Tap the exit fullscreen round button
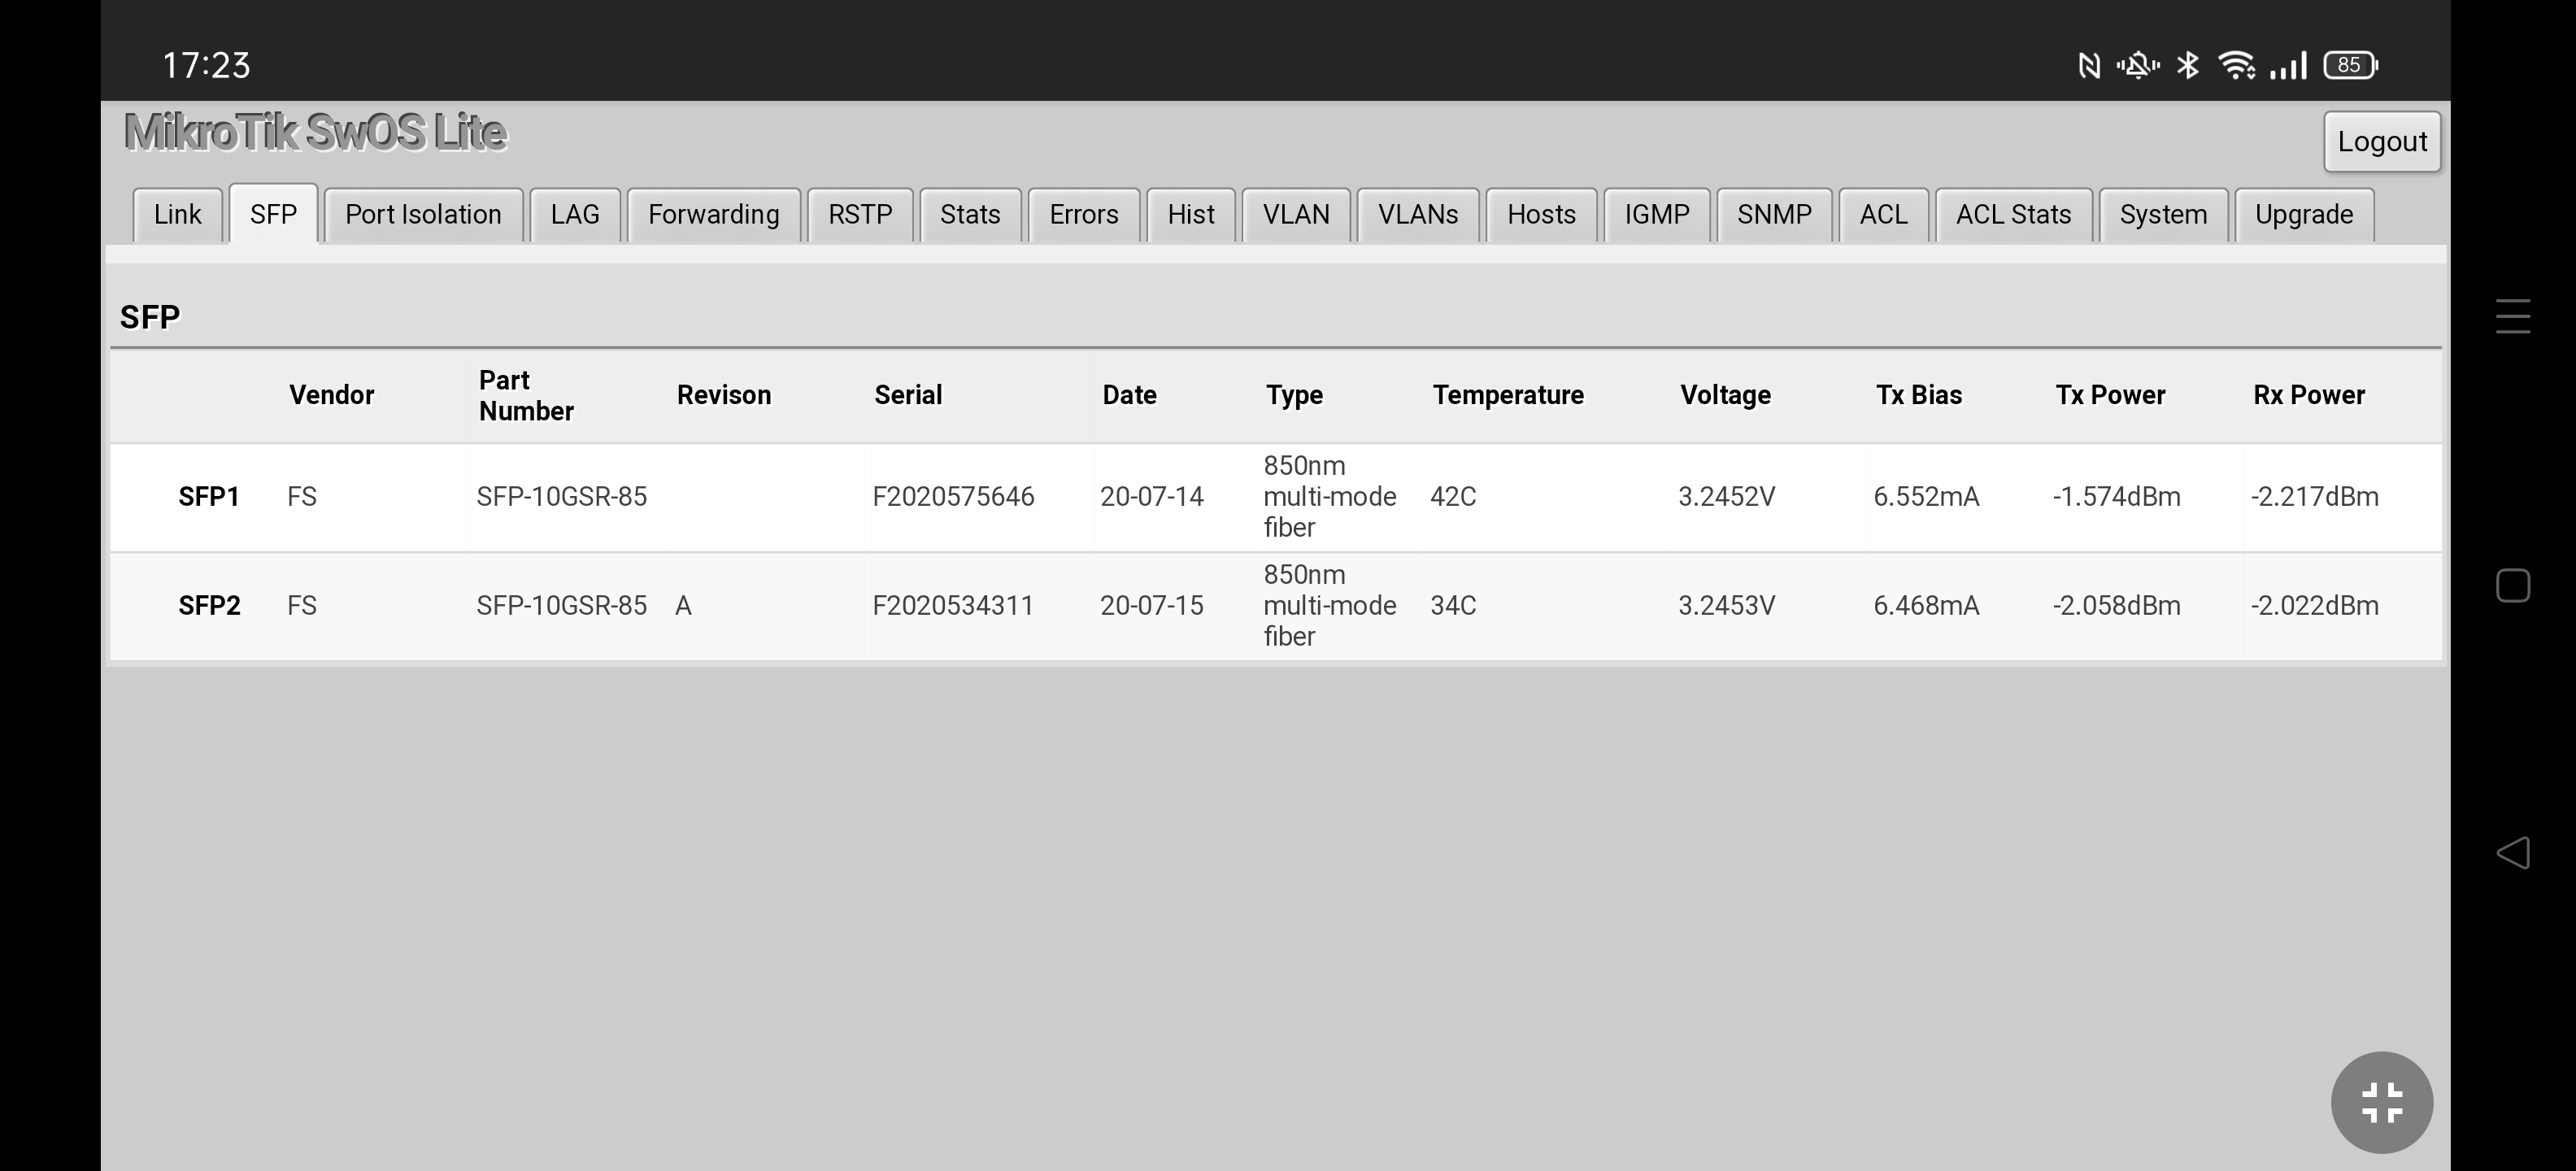The image size is (2576, 1171). (2381, 1102)
